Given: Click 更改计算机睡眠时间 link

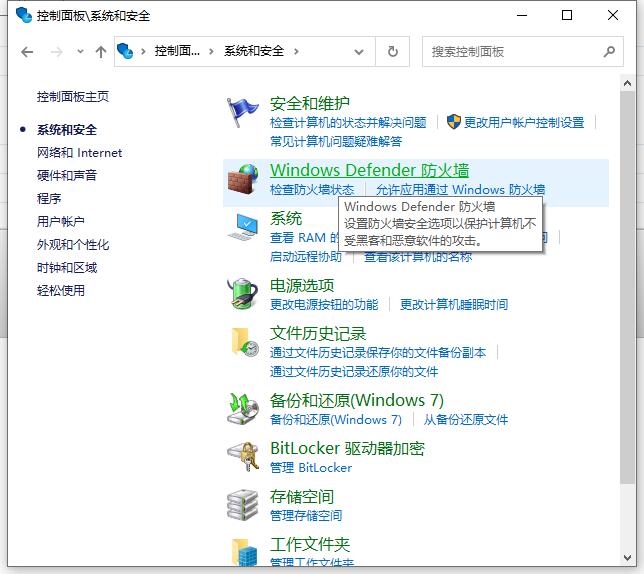Looking at the screenshot, I should (454, 305).
